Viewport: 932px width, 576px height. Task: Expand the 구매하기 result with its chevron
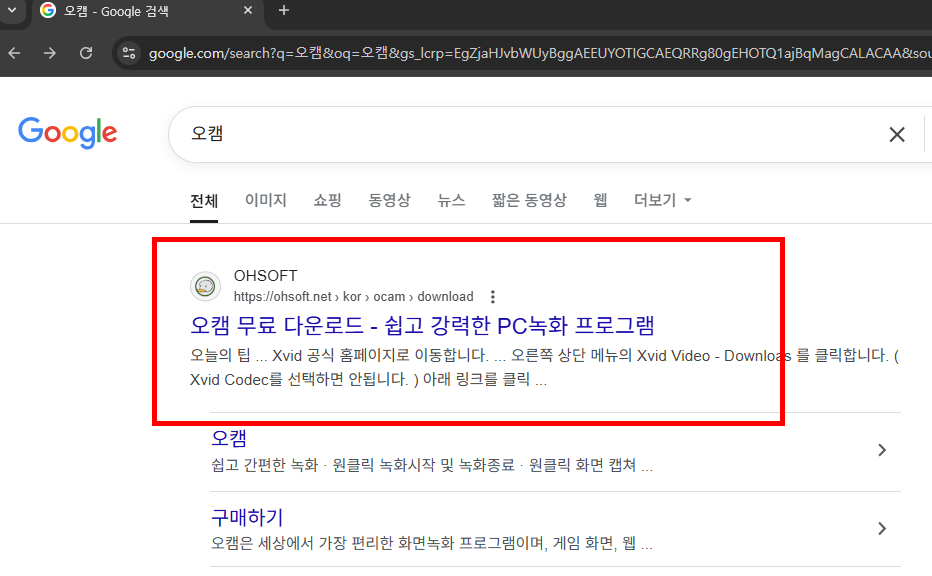882,528
